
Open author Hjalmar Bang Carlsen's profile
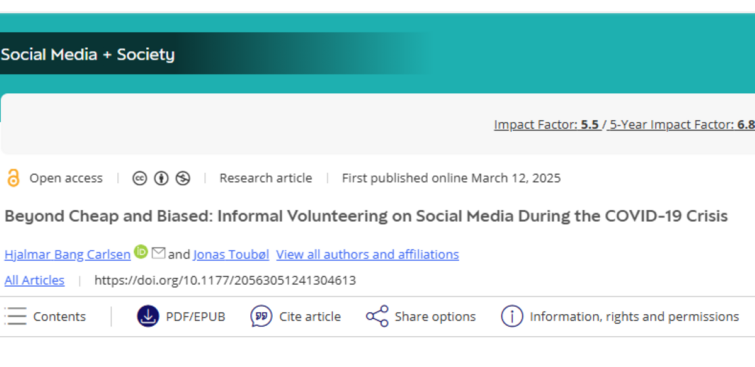click(67, 254)
